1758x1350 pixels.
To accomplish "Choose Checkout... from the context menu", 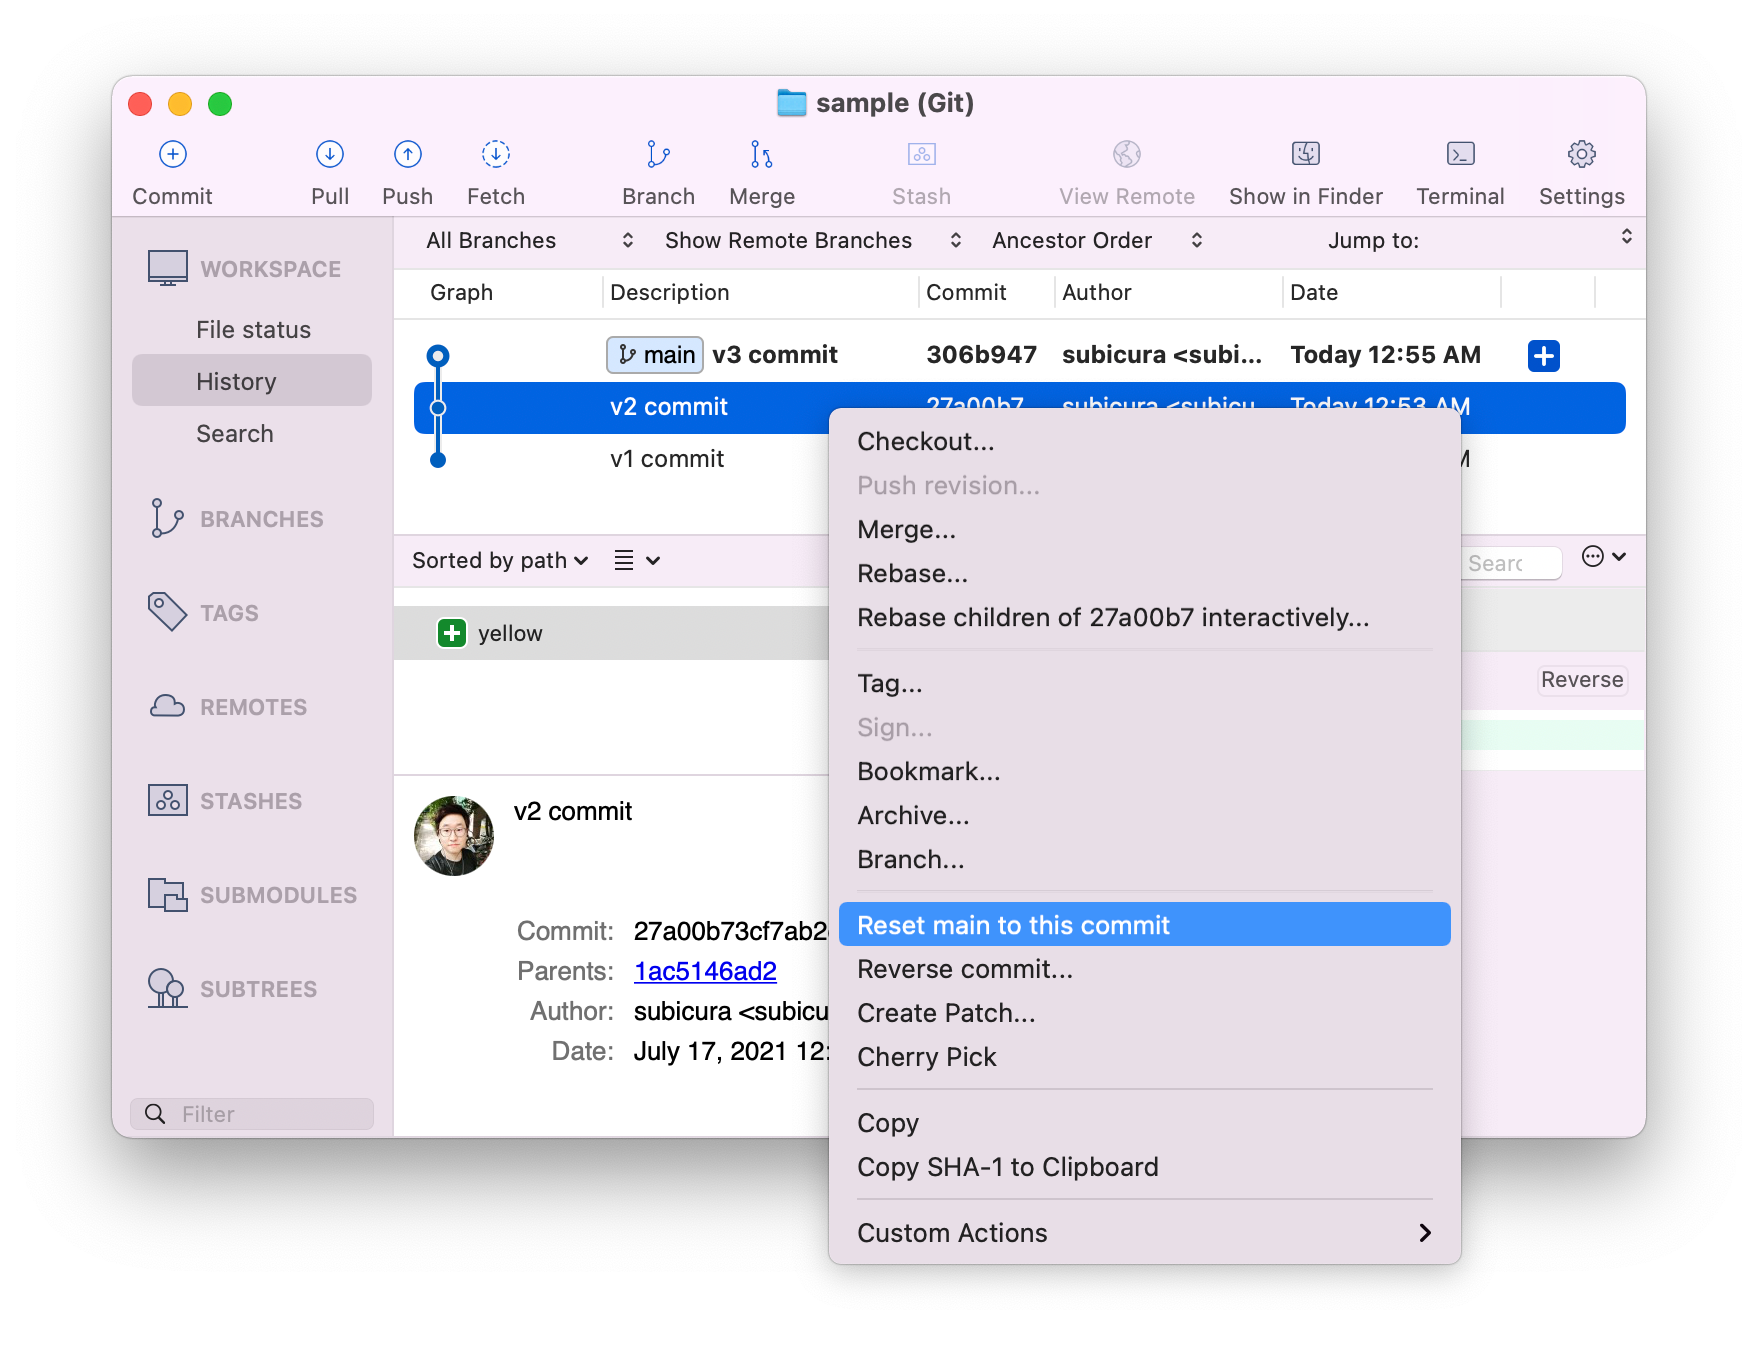I will [x=1145, y=442].
